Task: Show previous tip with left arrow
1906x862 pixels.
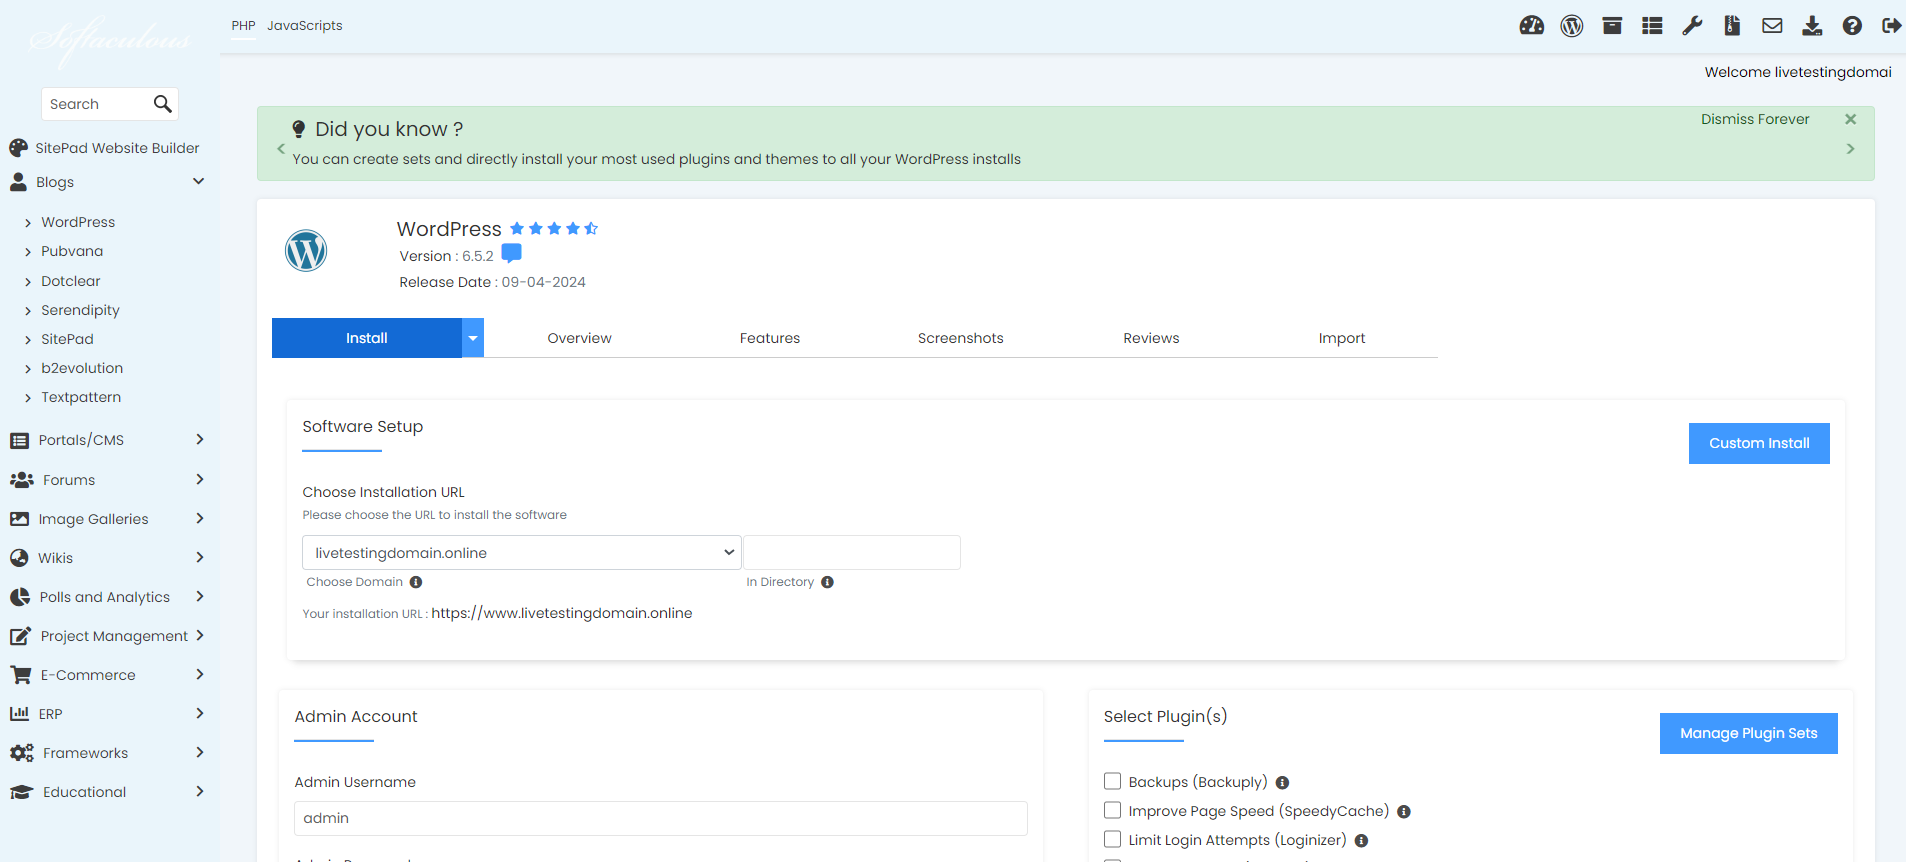Action: (x=281, y=148)
